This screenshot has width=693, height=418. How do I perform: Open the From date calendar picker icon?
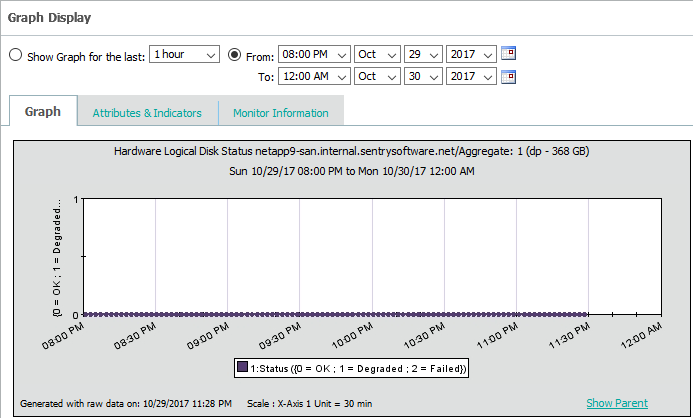(508, 54)
